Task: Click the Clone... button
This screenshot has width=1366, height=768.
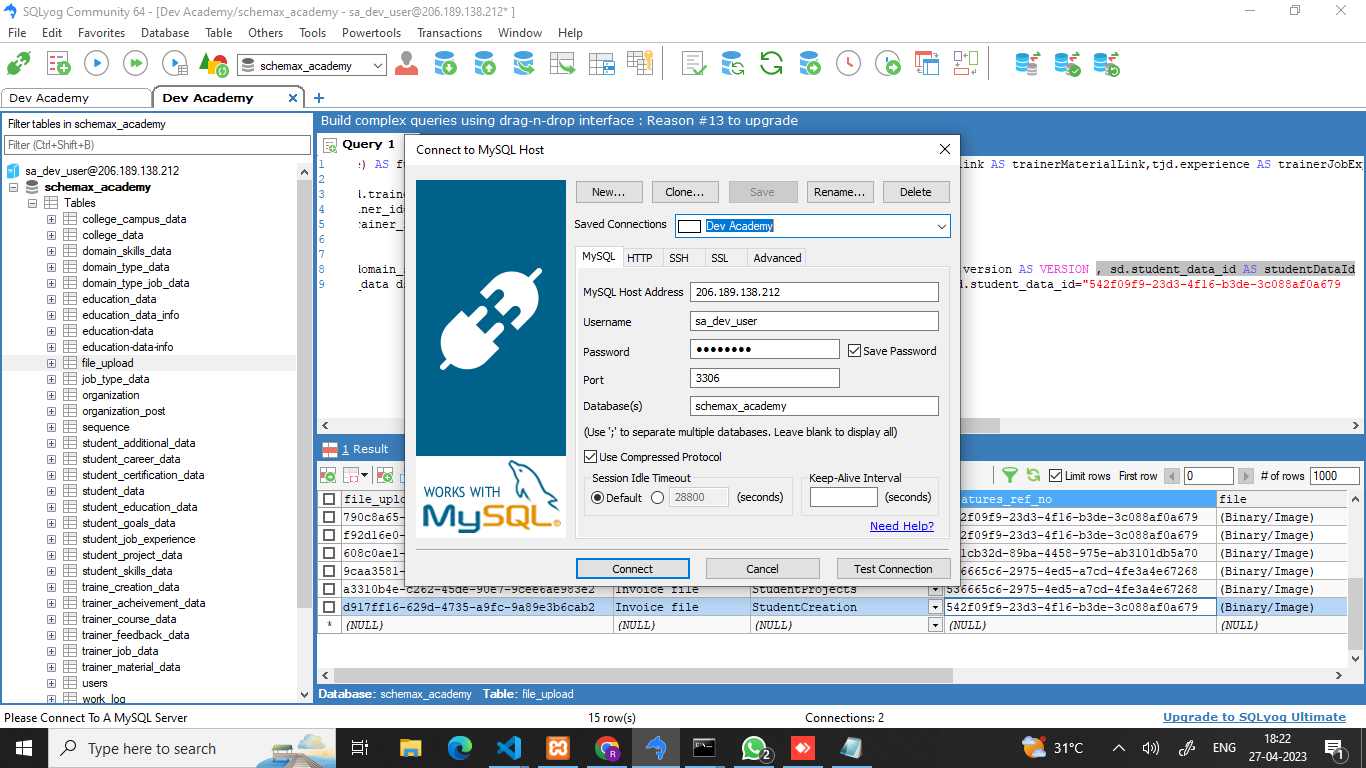Action: (685, 192)
